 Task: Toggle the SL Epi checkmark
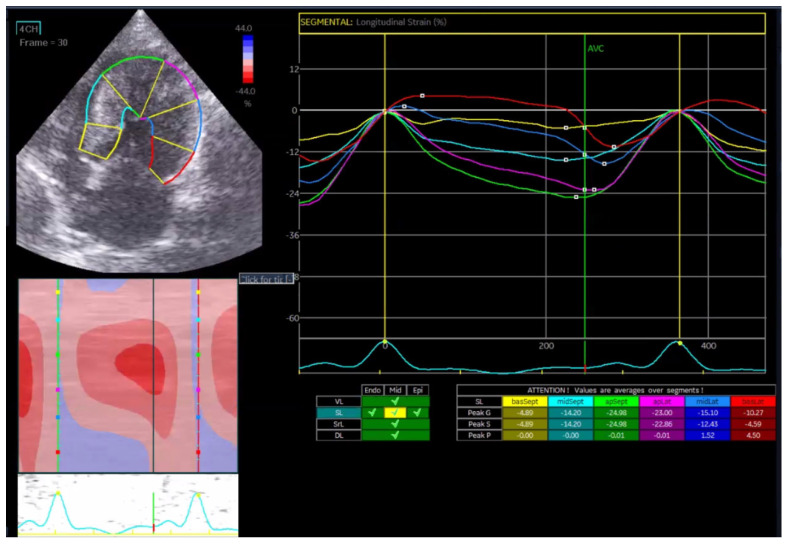pyautogui.click(x=418, y=413)
